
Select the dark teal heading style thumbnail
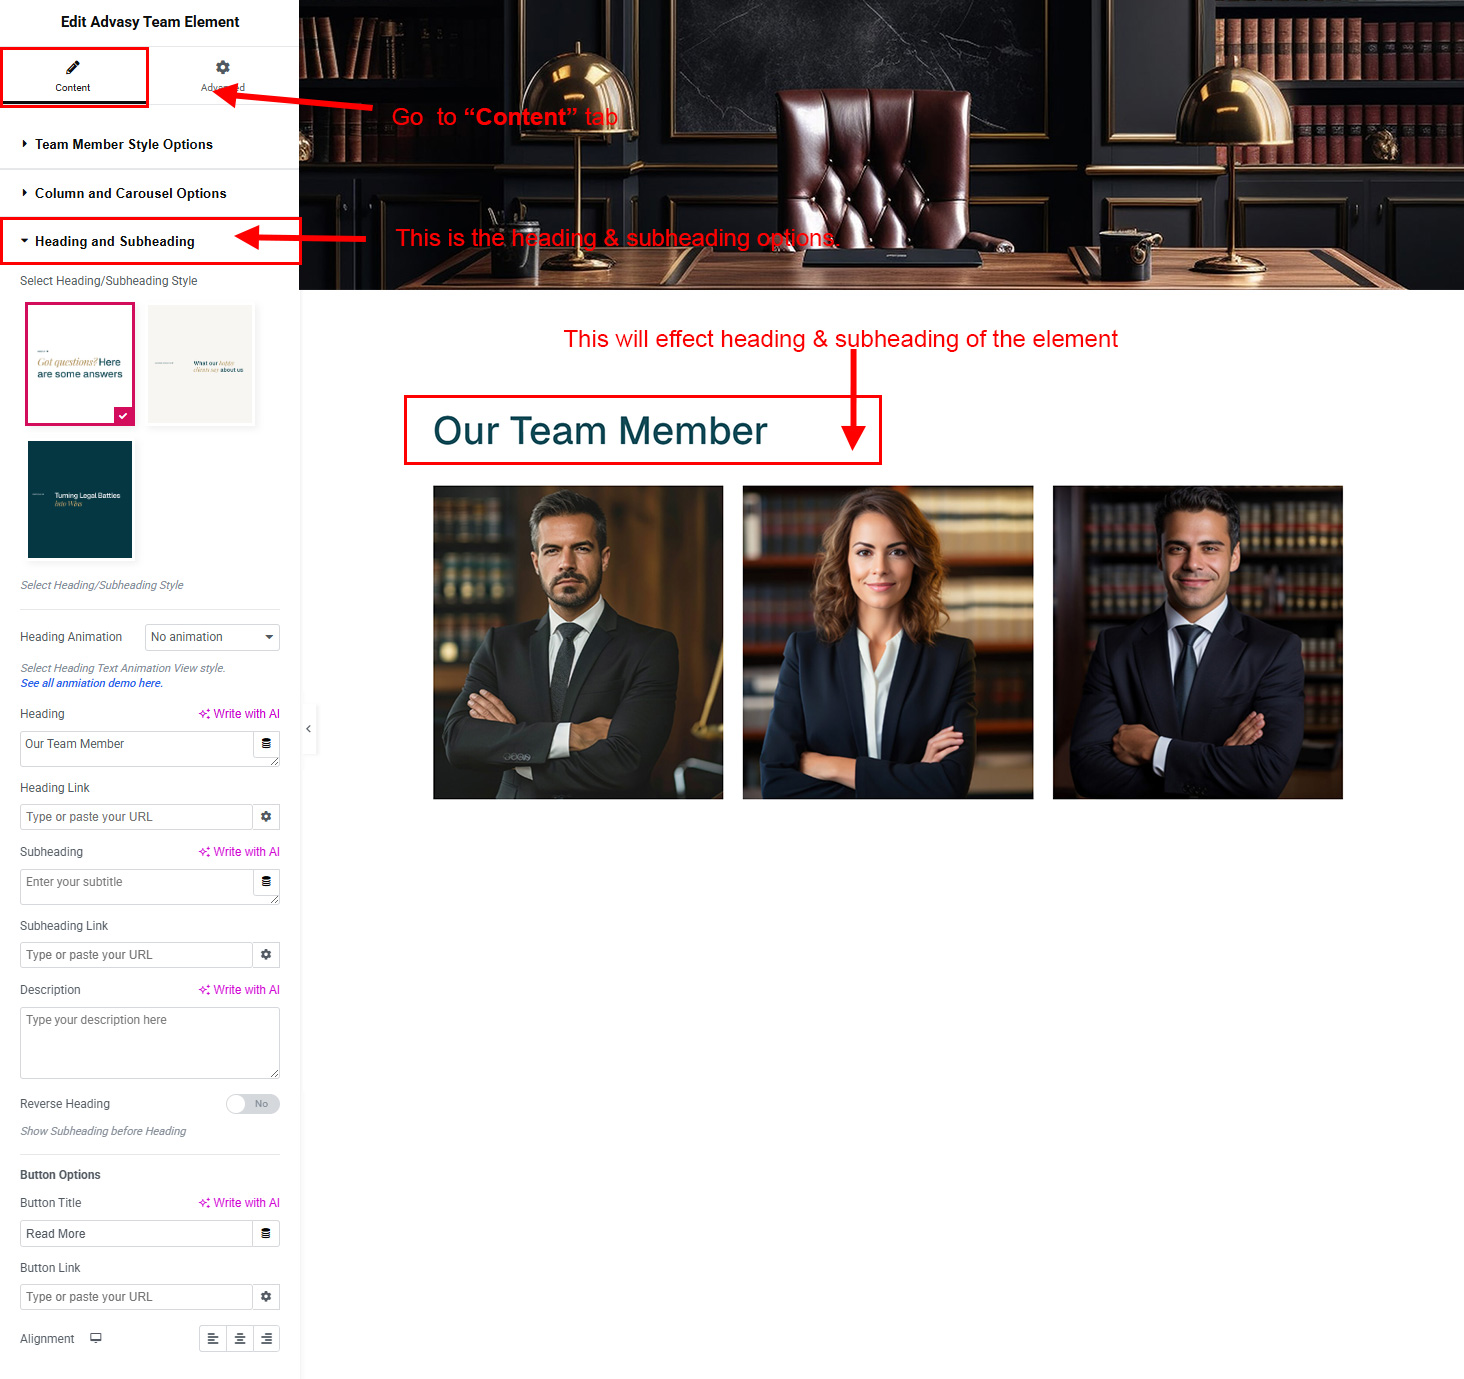tap(80, 499)
